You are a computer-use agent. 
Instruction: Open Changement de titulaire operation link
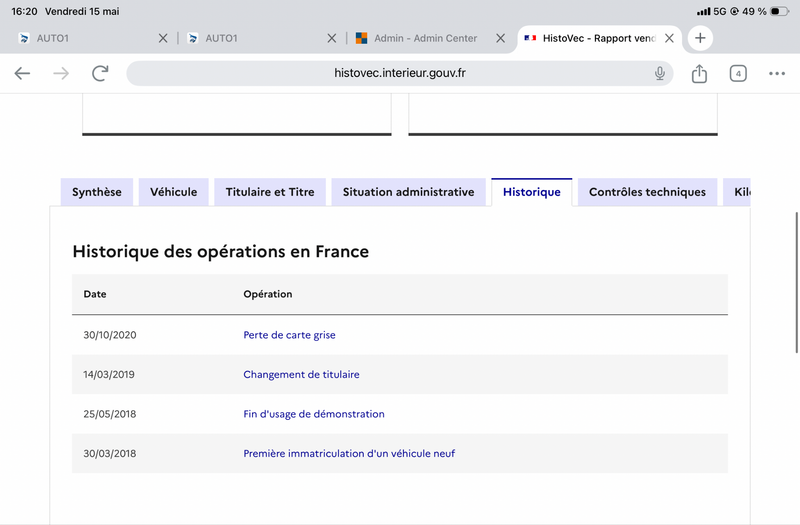tap(301, 374)
